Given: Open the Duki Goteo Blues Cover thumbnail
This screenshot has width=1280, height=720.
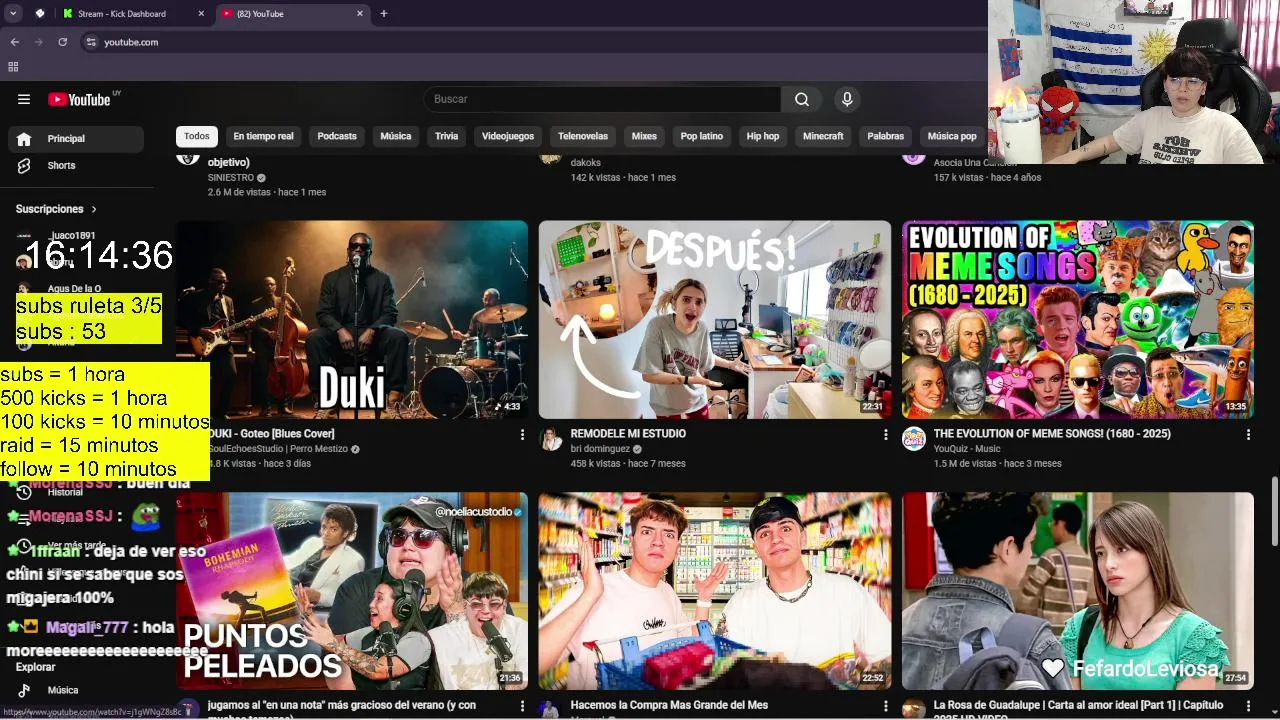Looking at the screenshot, I should 352,319.
